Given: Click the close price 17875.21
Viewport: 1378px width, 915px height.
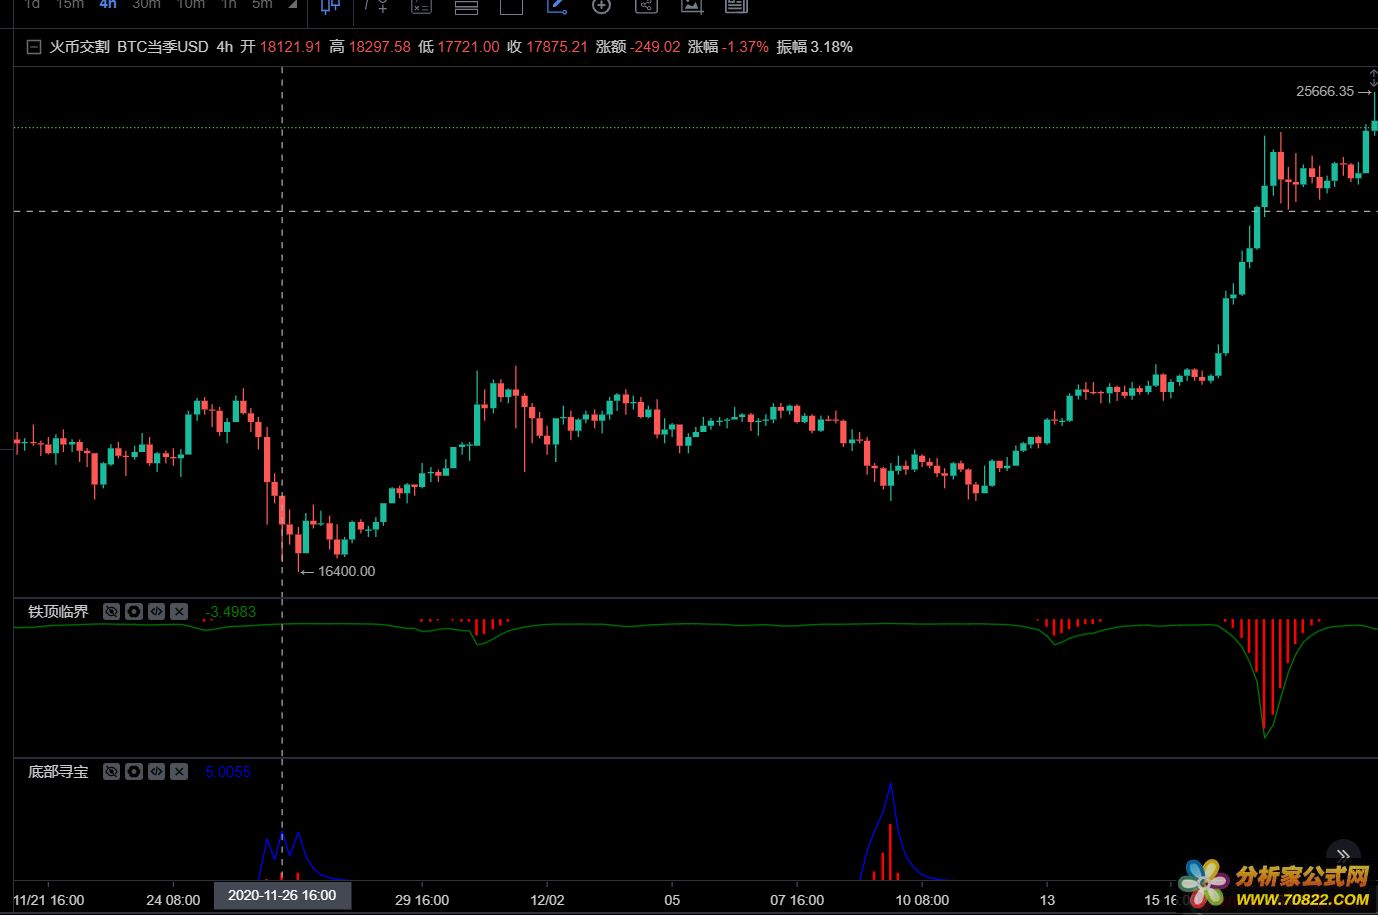Looking at the screenshot, I should (x=557, y=47).
